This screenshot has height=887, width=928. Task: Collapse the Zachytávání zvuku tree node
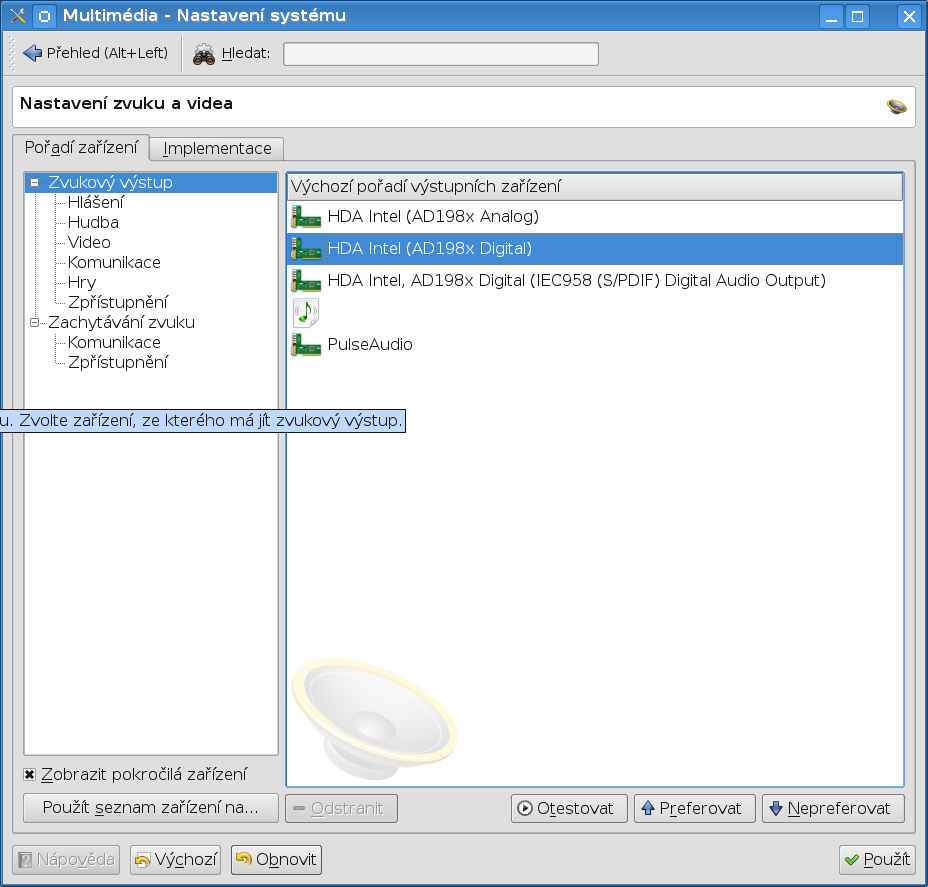point(35,322)
